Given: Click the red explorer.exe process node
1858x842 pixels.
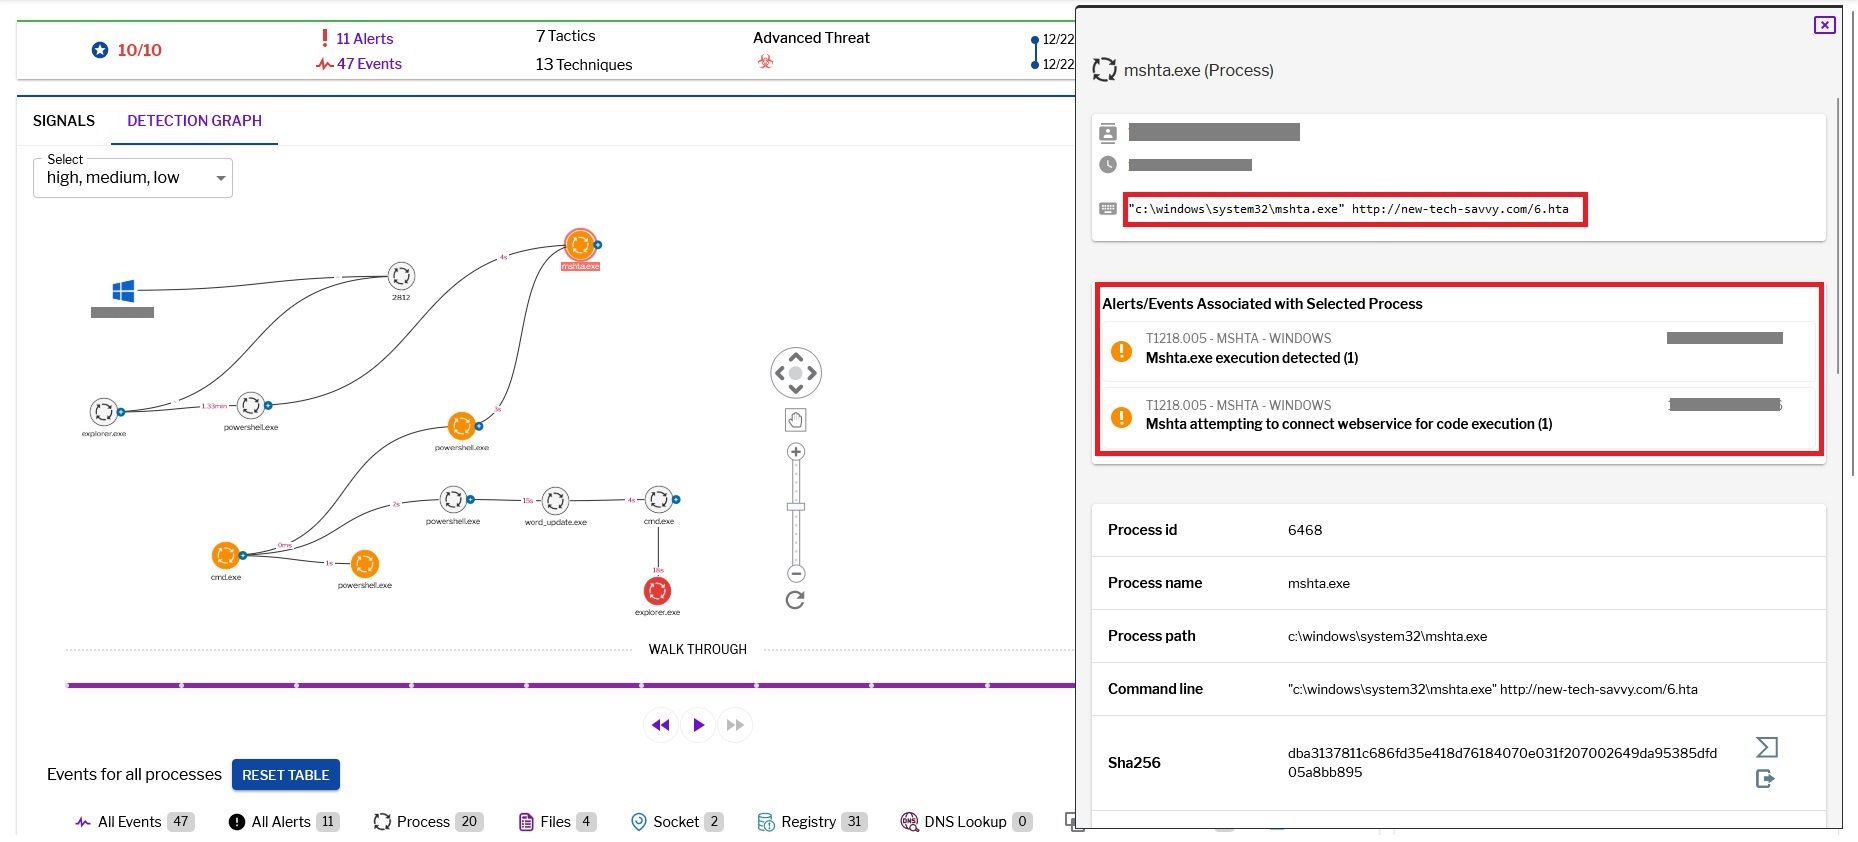Looking at the screenshot, I should tap(657, 590).
